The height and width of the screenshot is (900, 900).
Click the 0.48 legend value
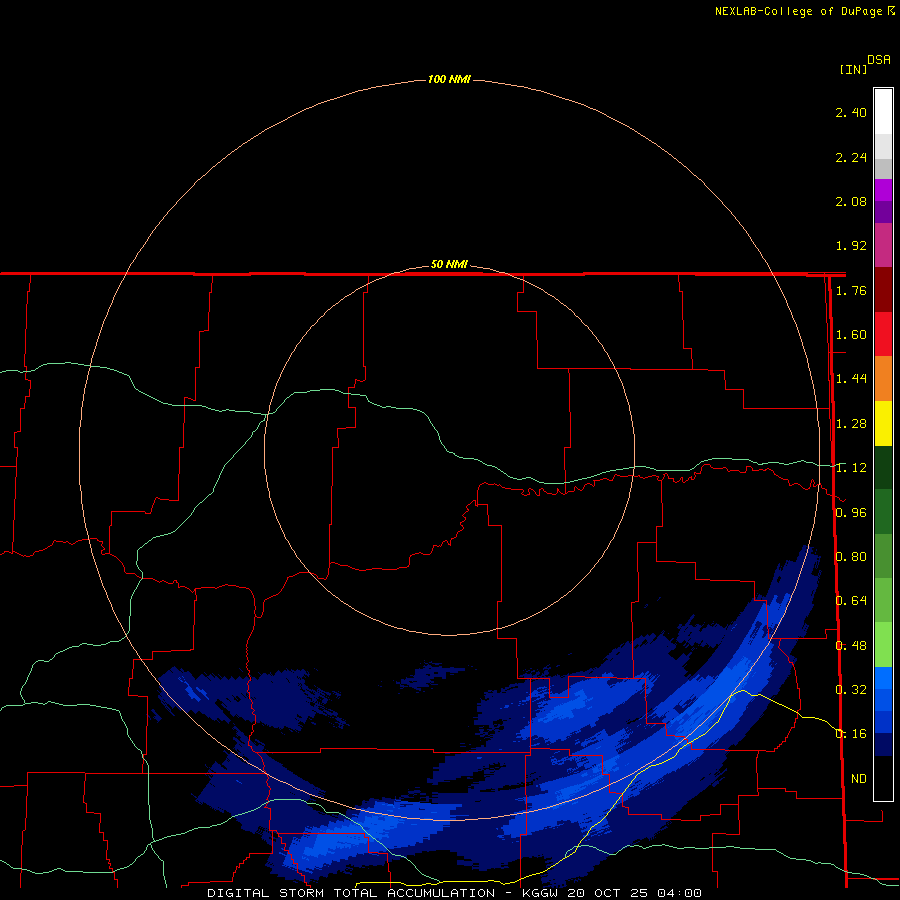pos(851,646)
